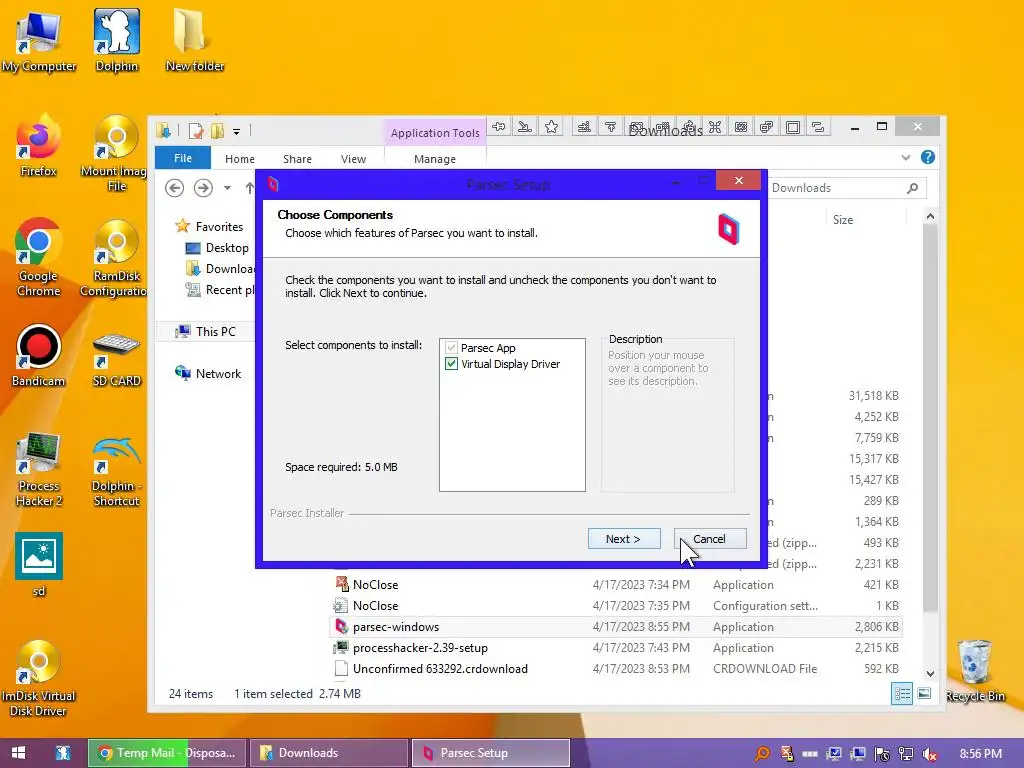Switch to the Downloads taskbar button
The height and width of the screenshot is (768, 1024).
(329, 753)
